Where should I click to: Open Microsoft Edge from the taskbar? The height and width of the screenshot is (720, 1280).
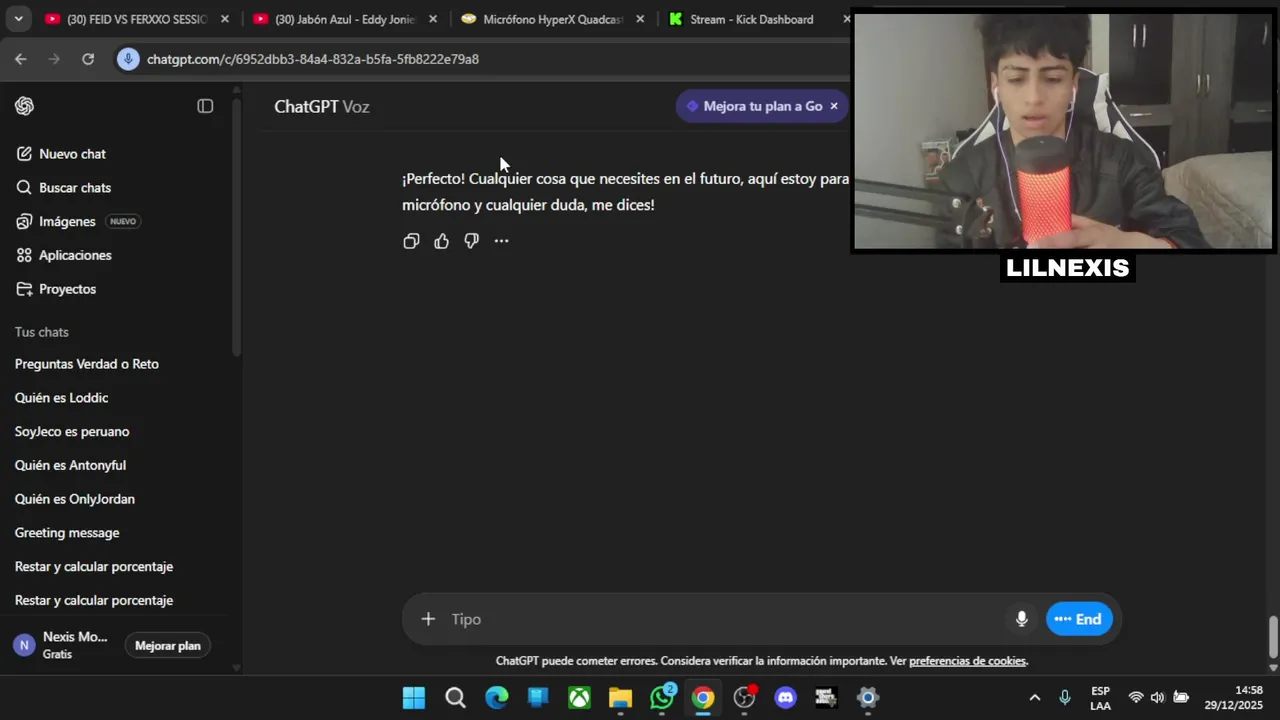pyautogui.click(x=497, y=698)
